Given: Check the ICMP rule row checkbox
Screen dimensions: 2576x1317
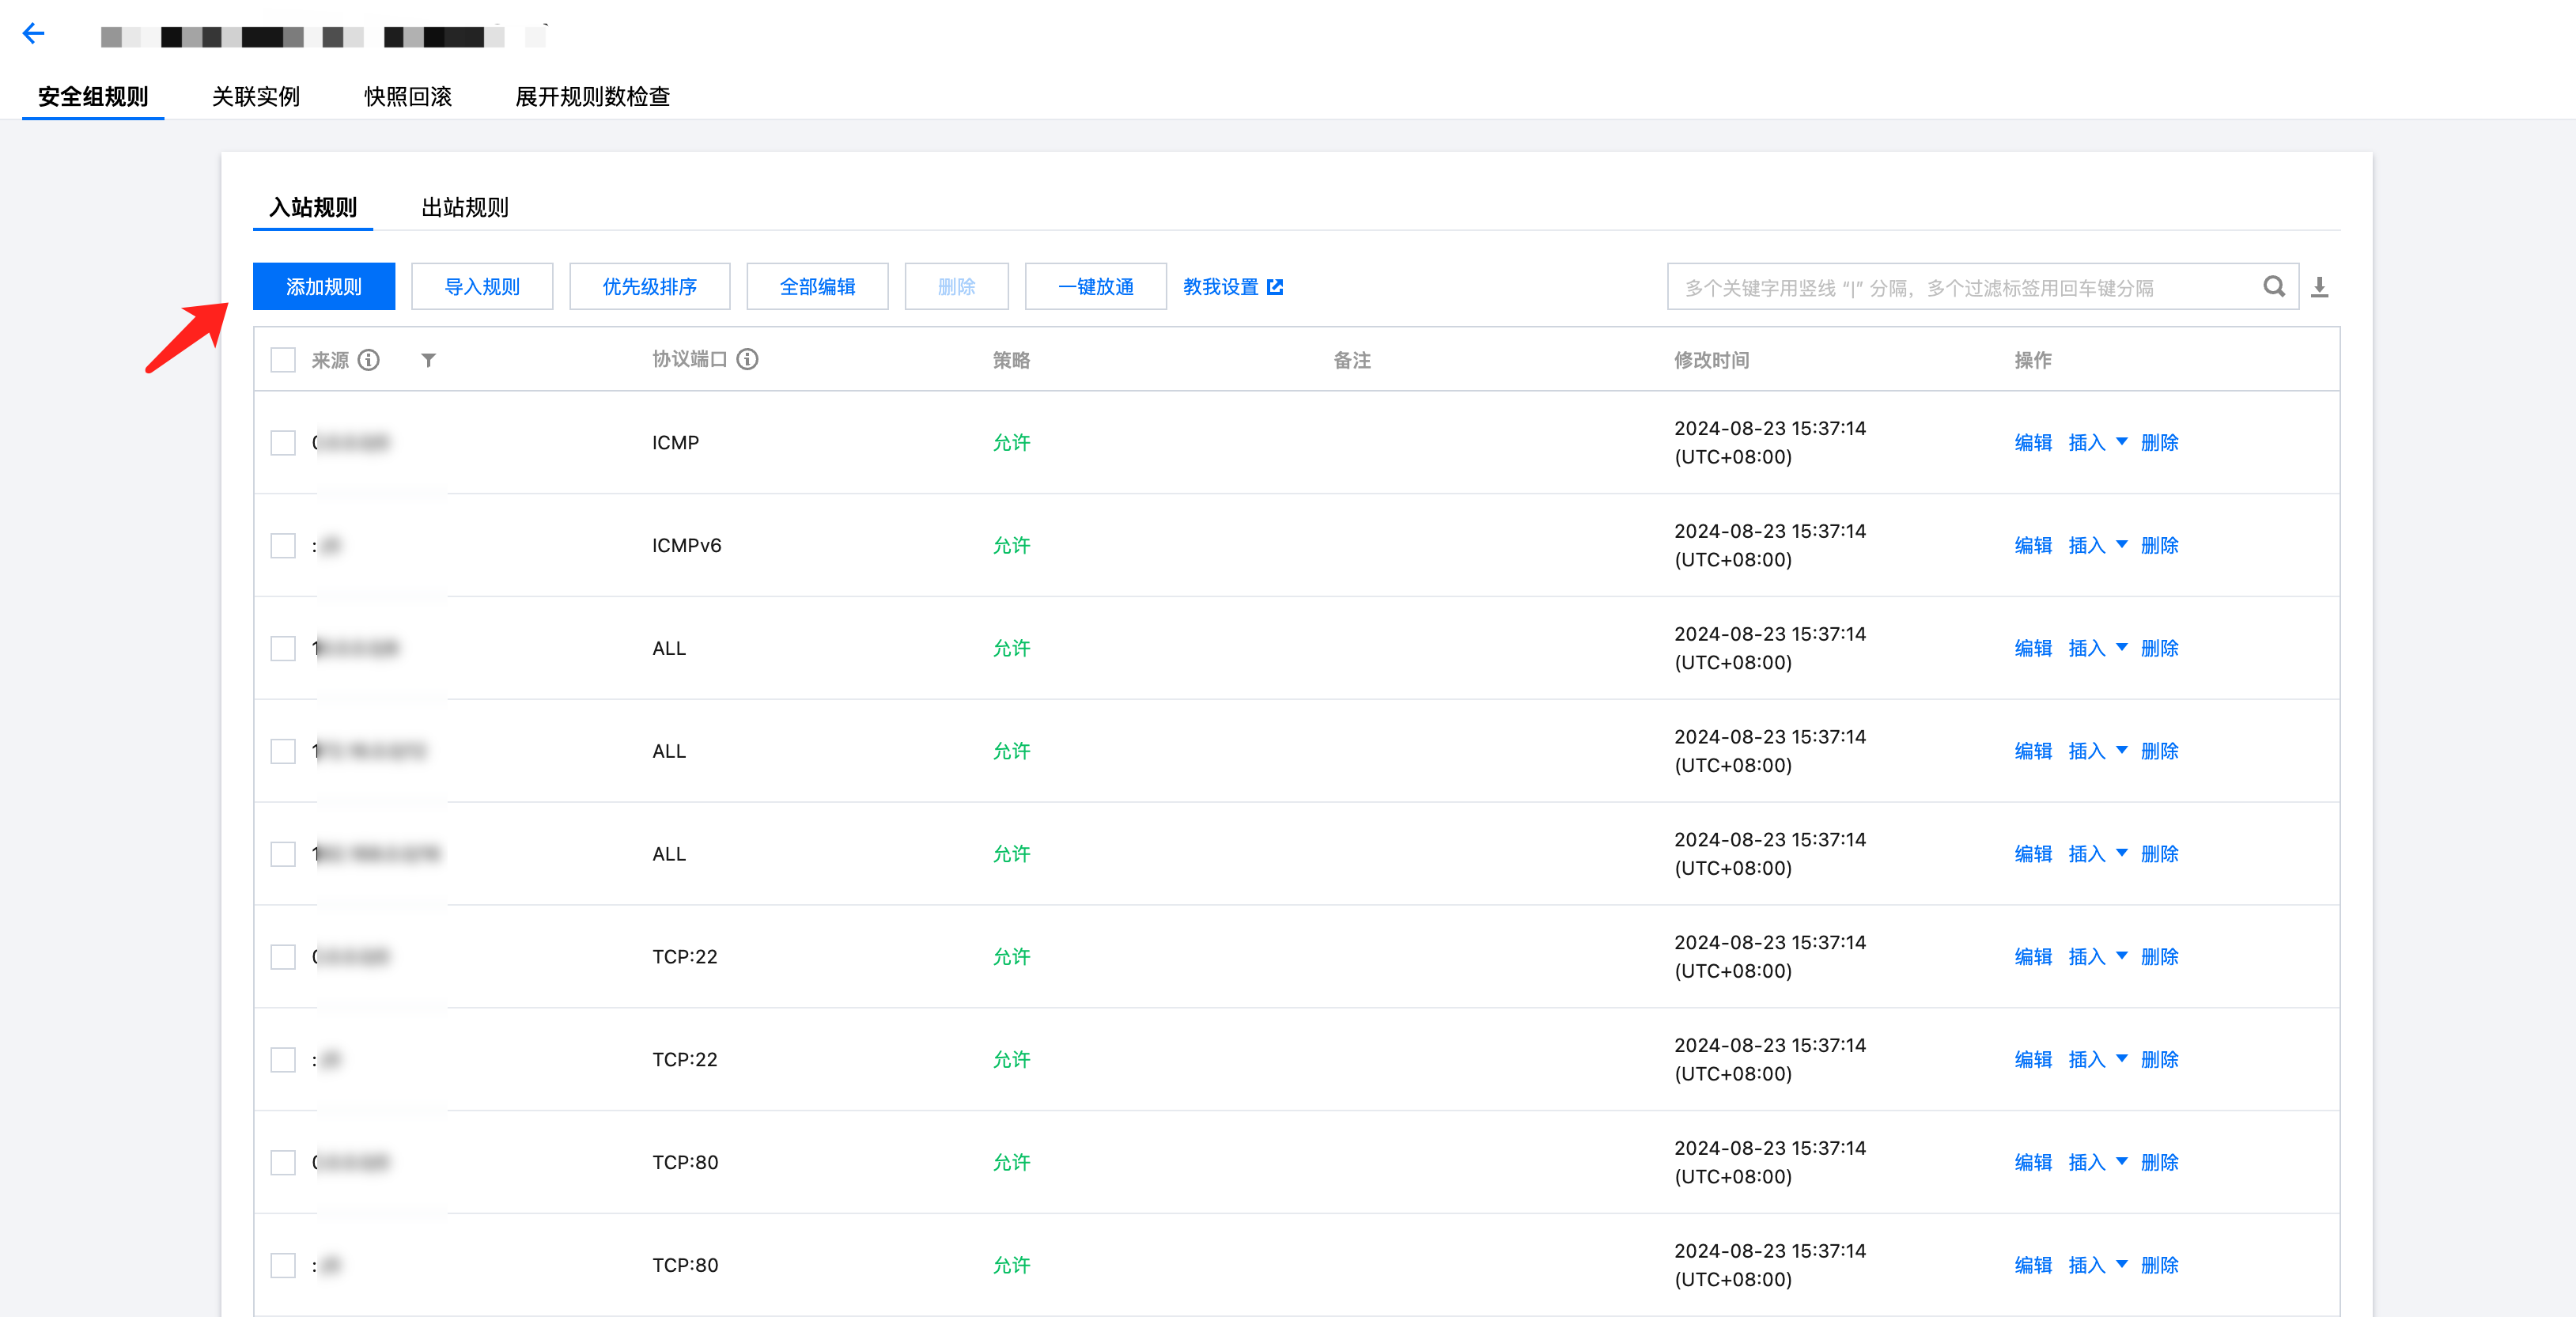Looking at the screenshot, I should point(283,443).
